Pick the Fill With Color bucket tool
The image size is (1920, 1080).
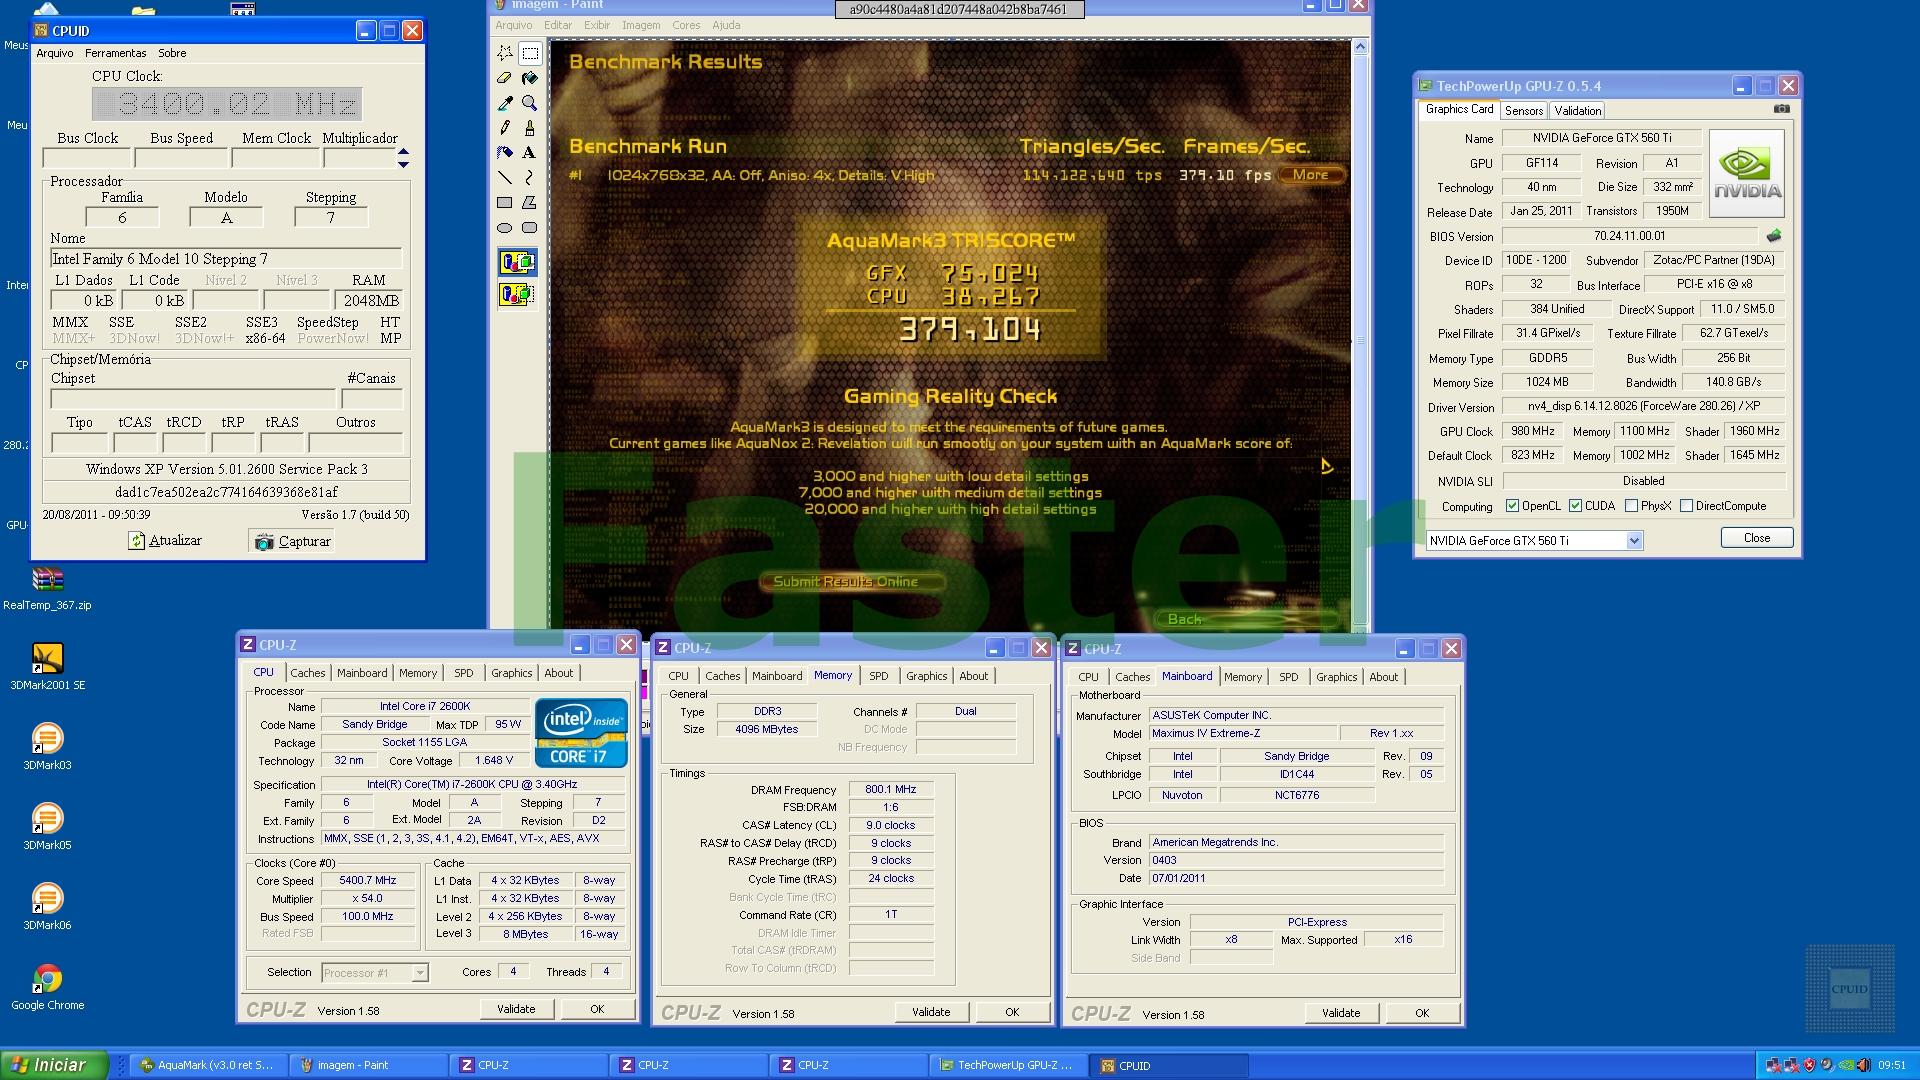[x=530, y=78]
